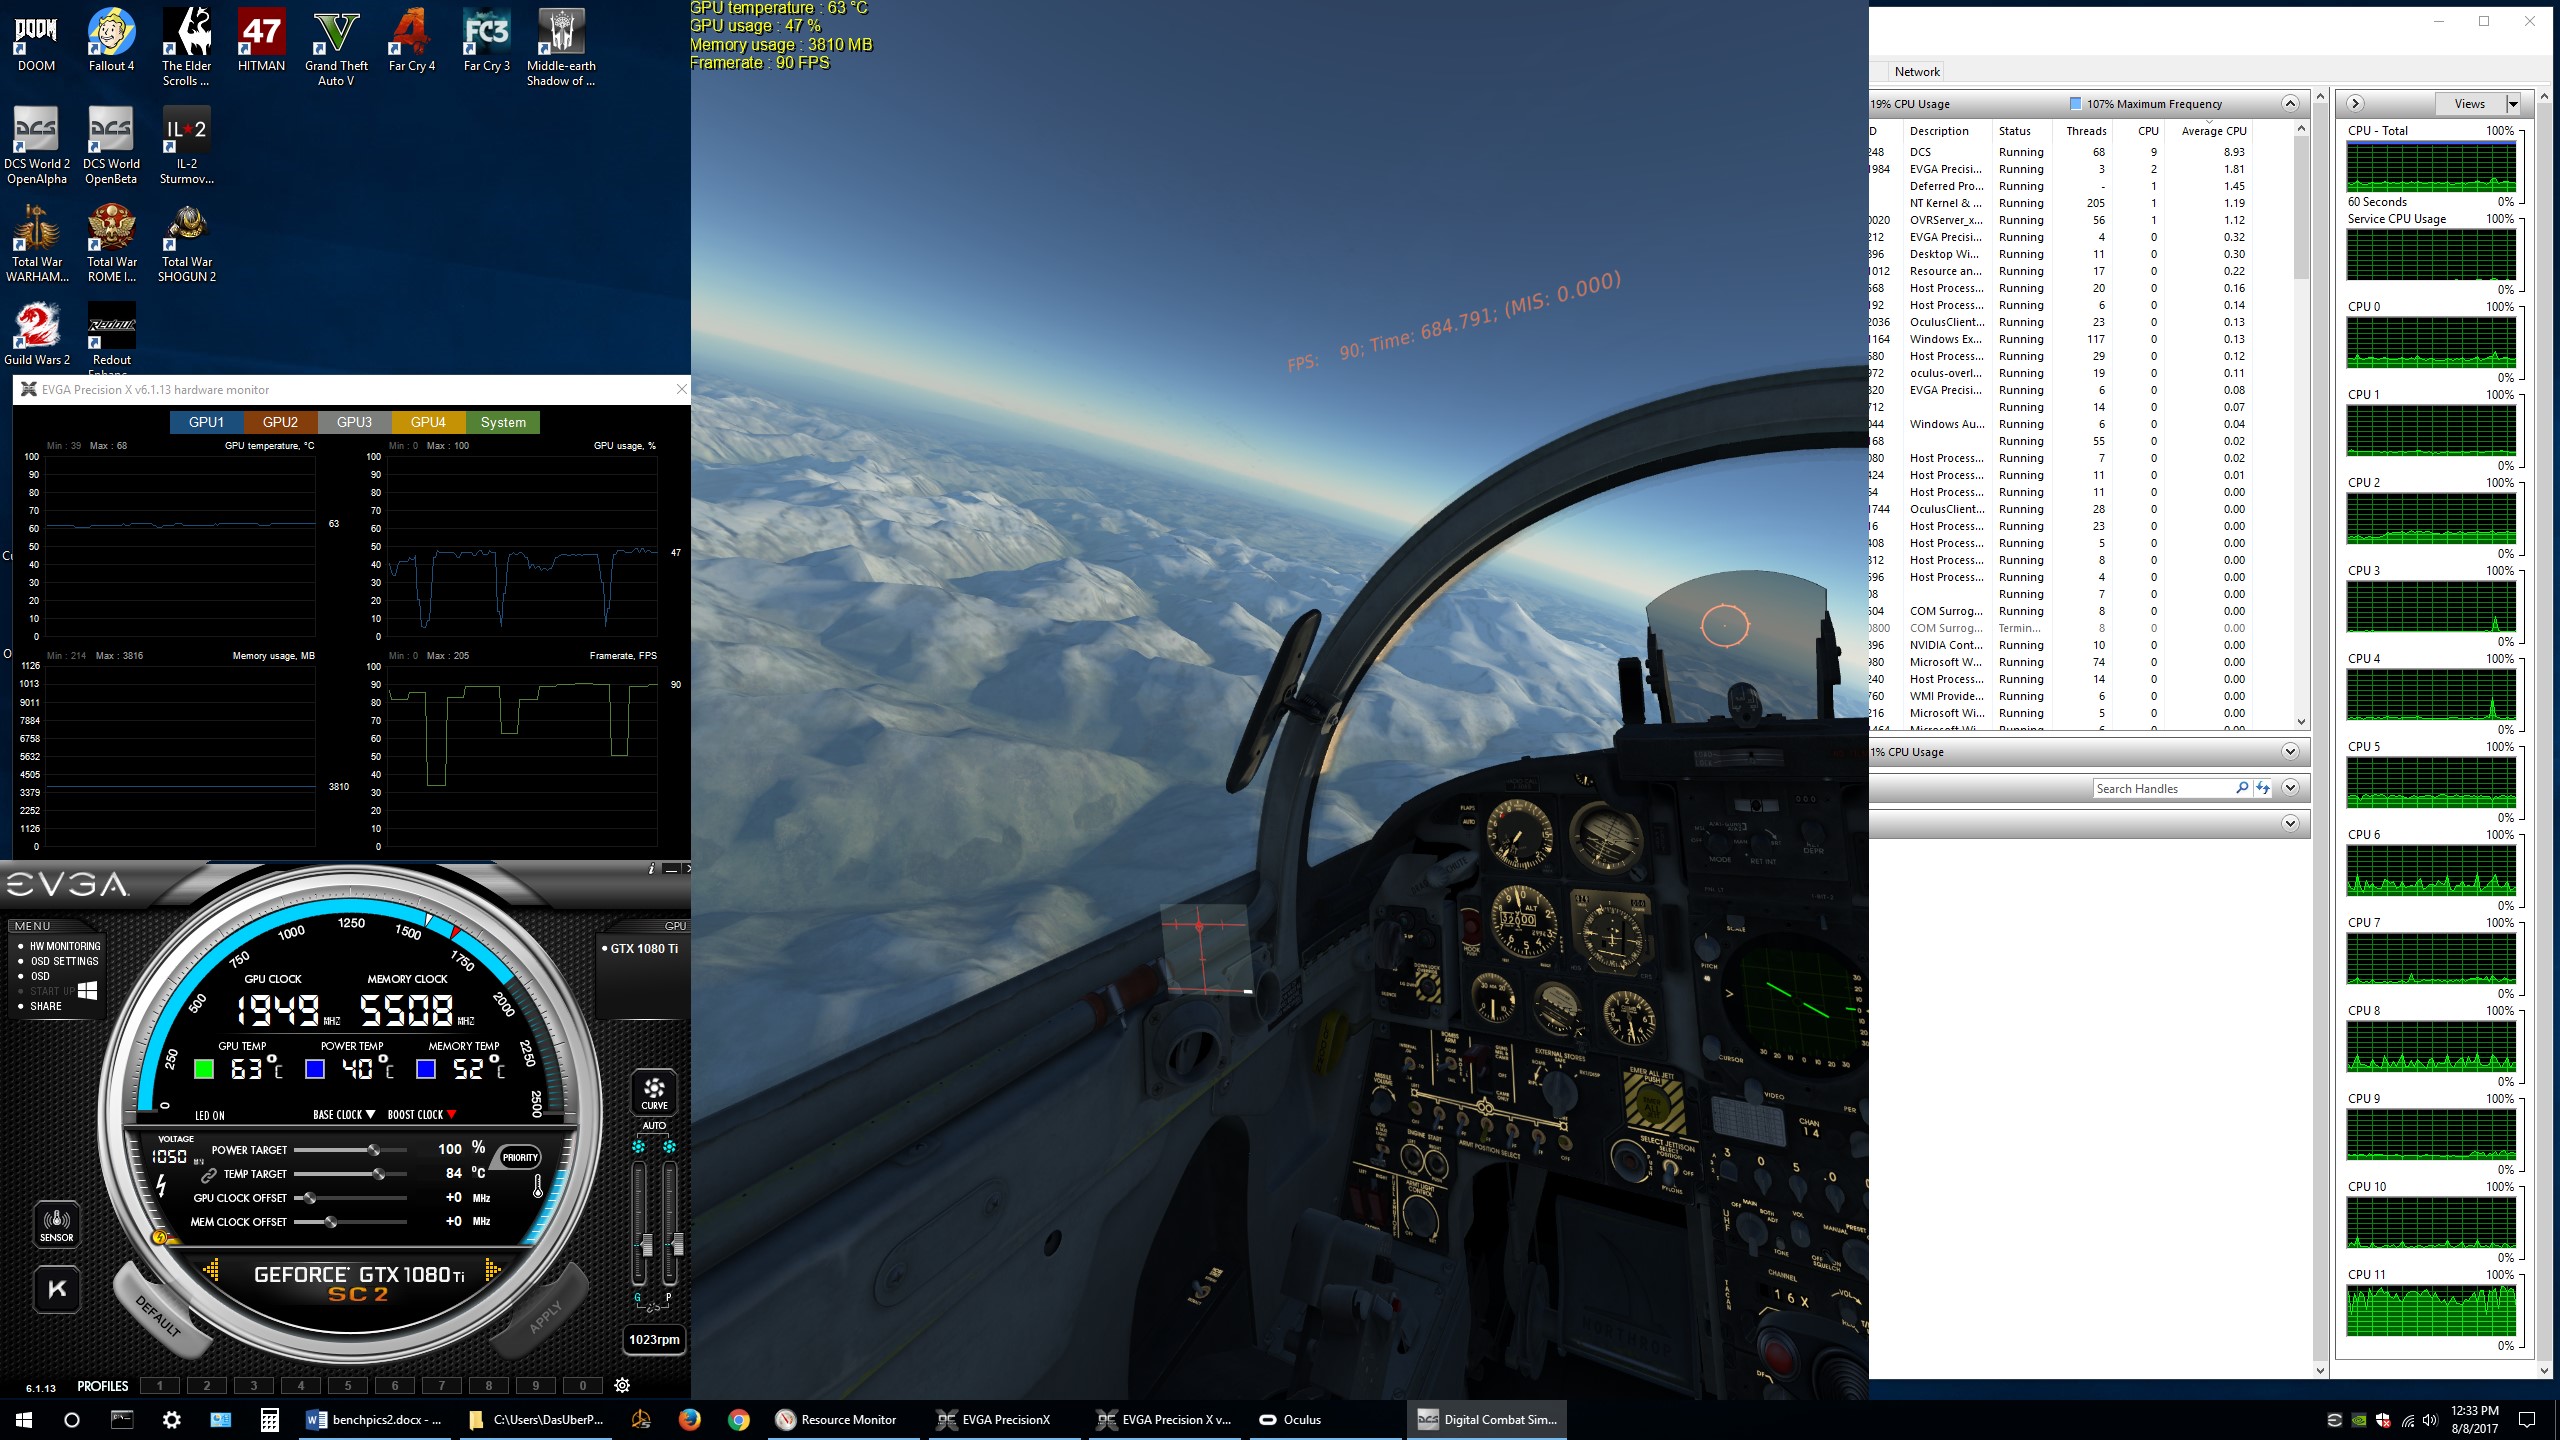Image resolution: width=2560 pixels, height=1440 pixels.
Task: Click the 1023rpm fan speed readout
Action: 654,1339
